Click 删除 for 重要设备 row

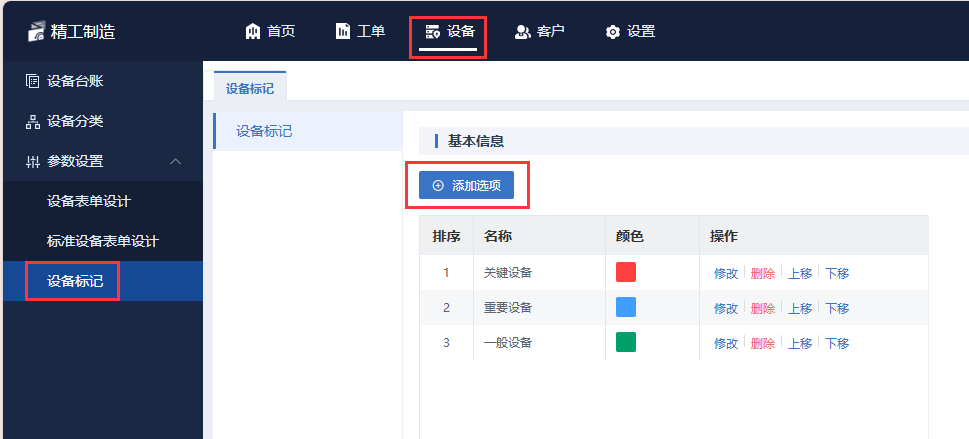tap(763, 308)
